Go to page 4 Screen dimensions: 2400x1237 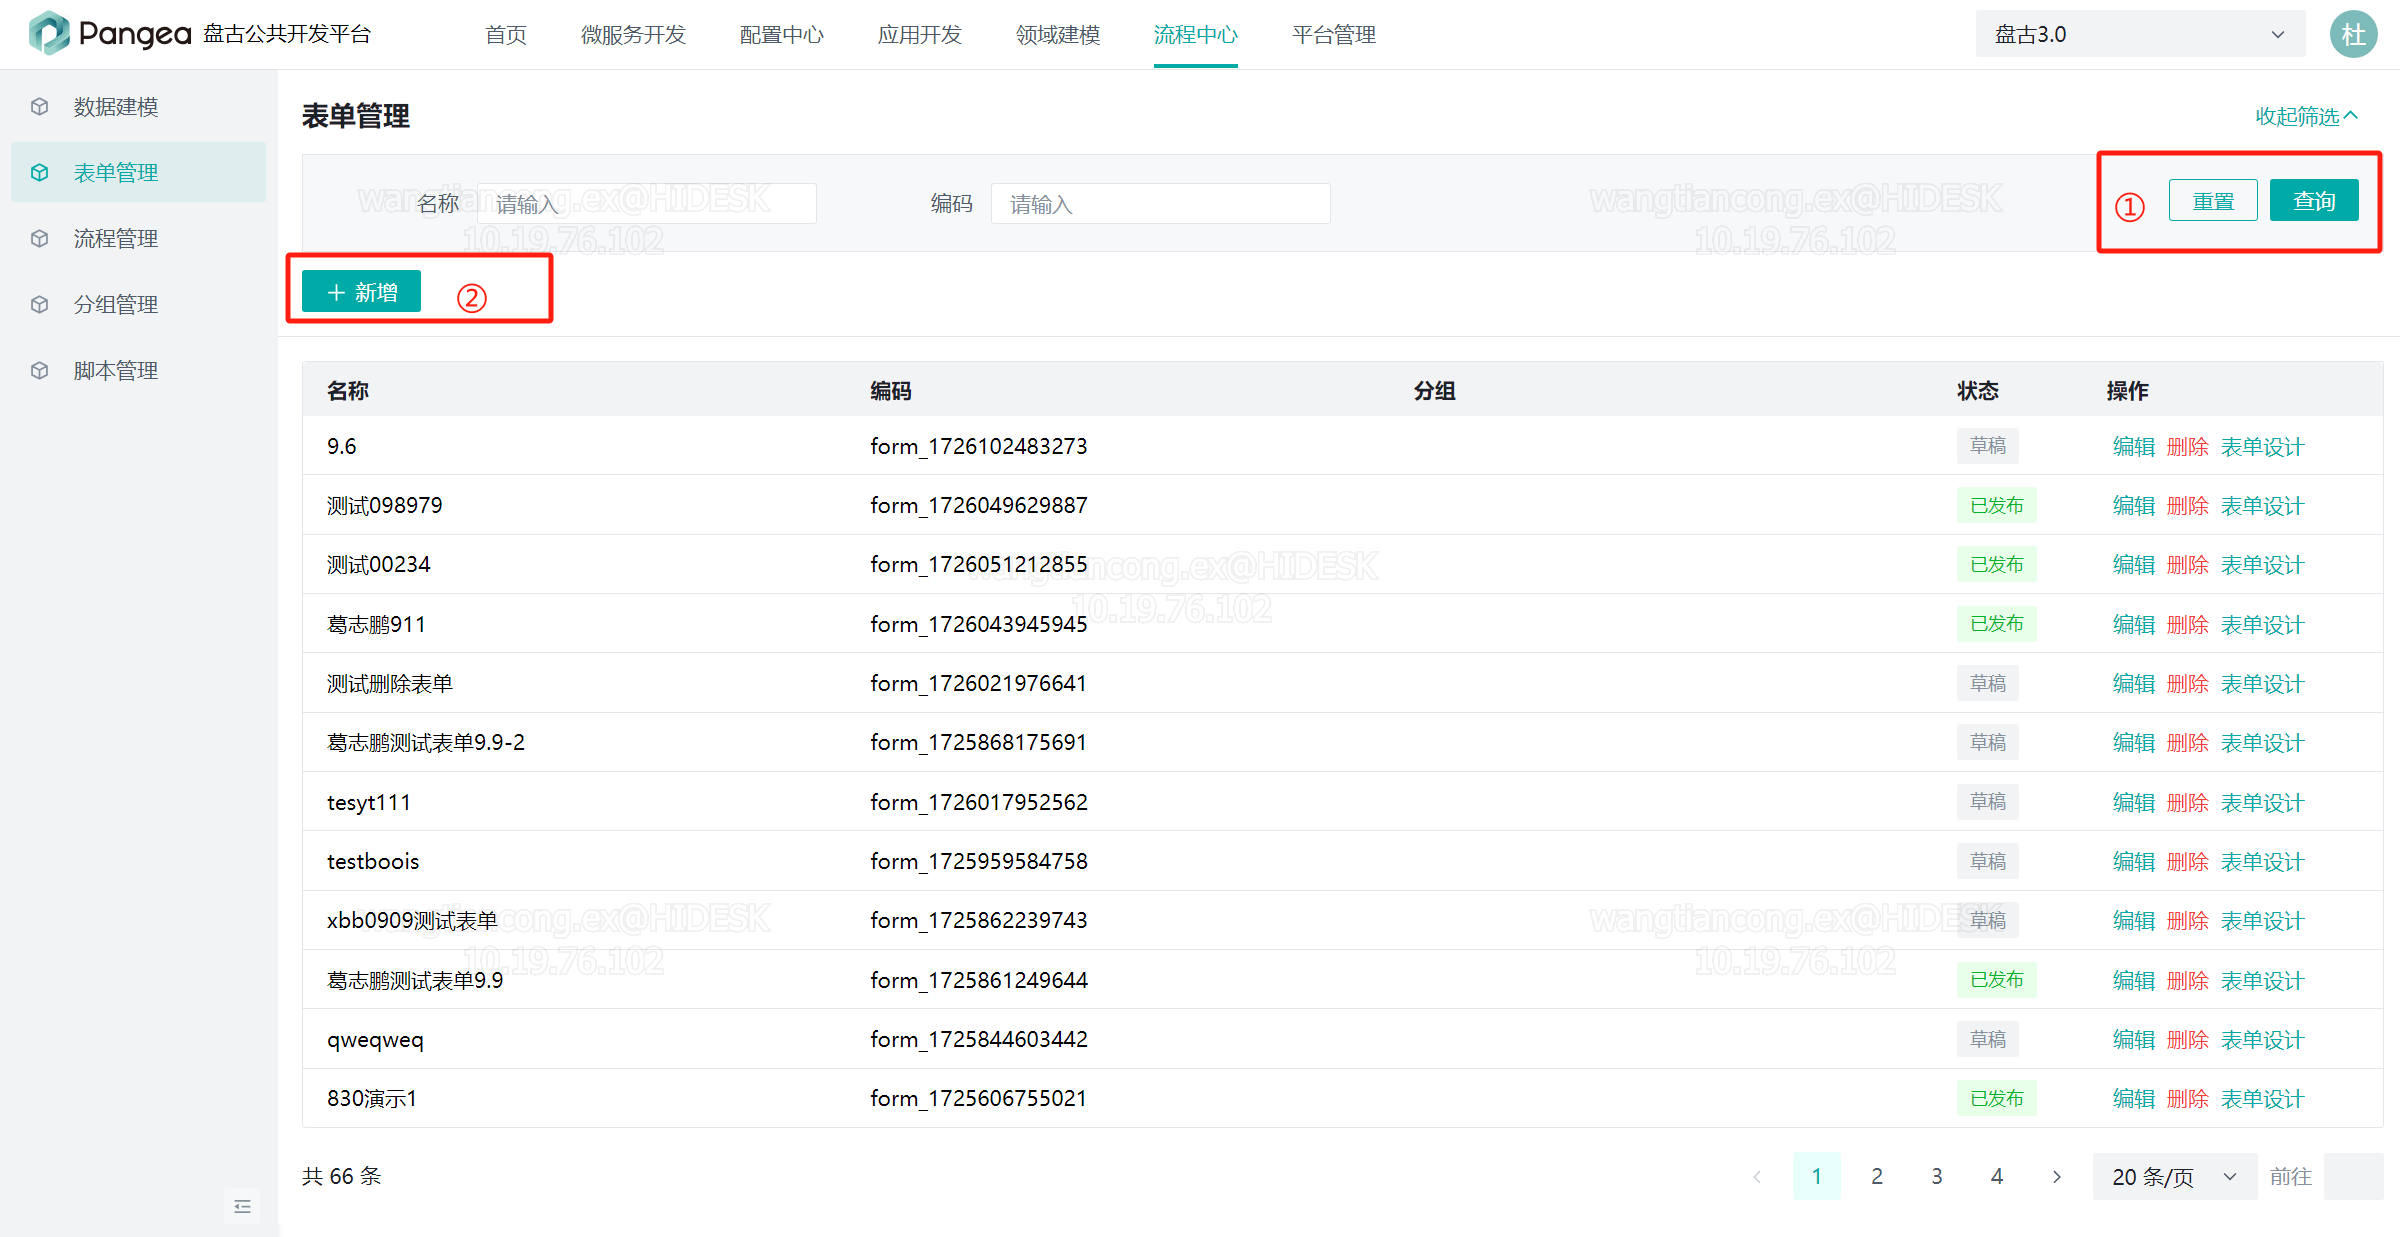[1997, 1176]
